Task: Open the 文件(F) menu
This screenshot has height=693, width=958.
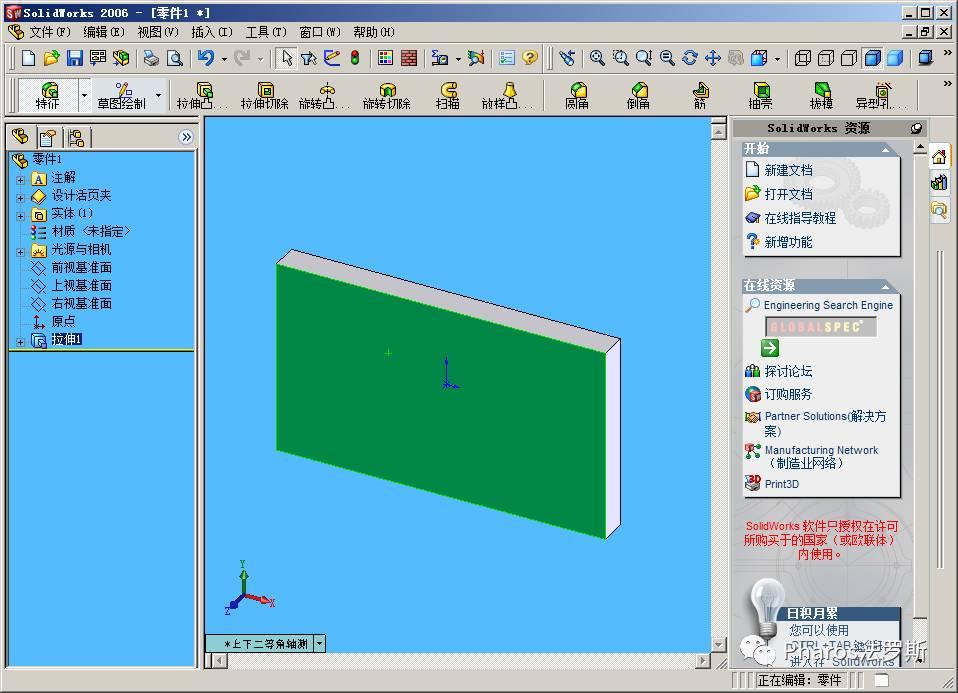Action: click(50, 32)
